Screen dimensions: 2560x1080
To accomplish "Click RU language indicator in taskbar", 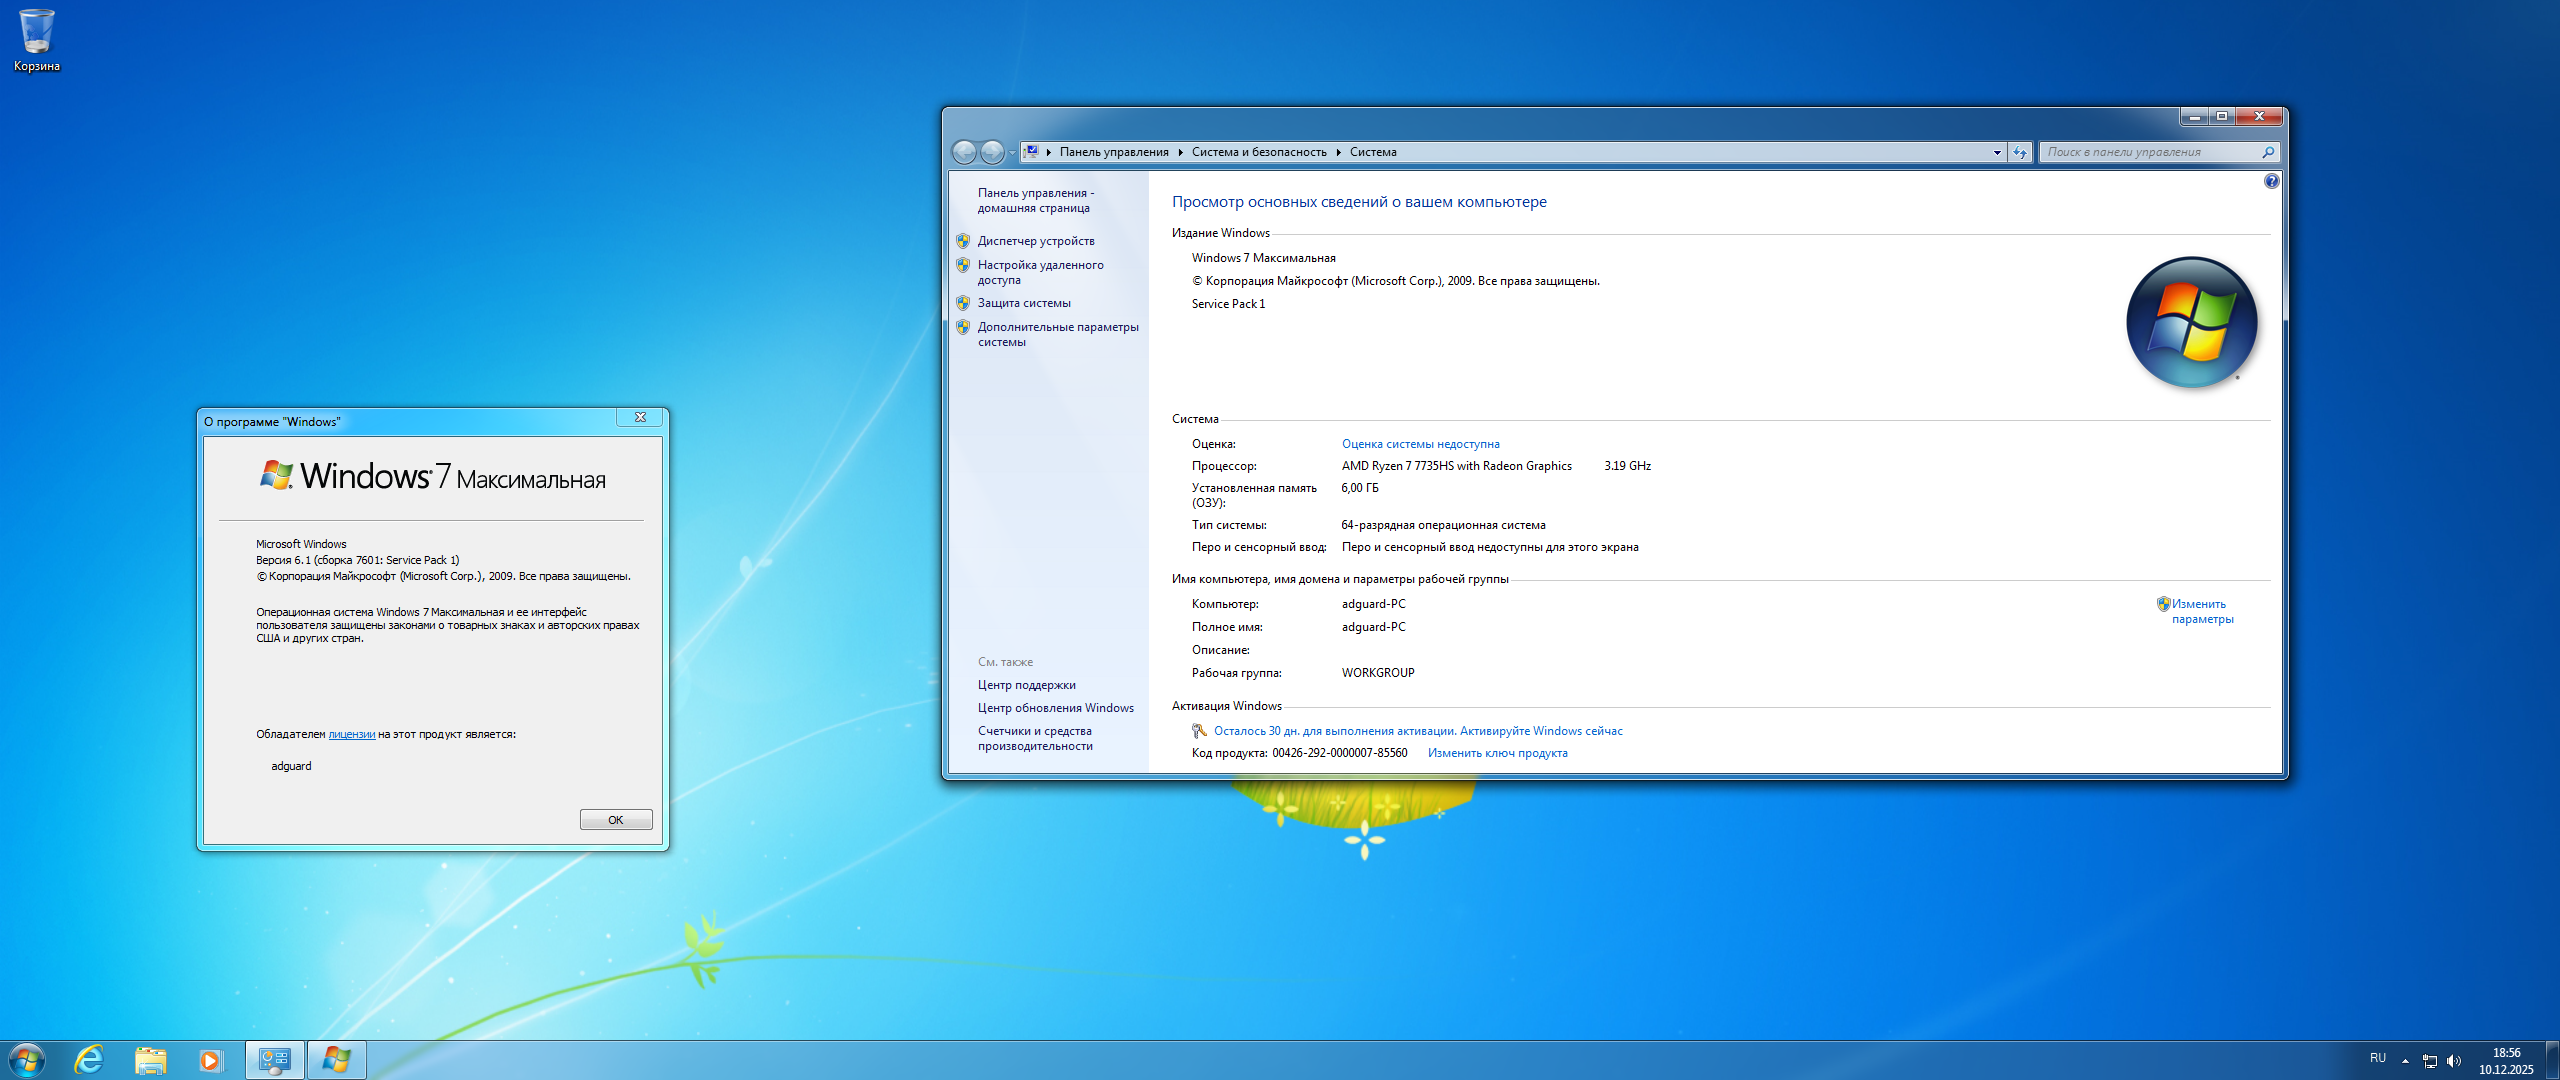I will [2377, 1058].
